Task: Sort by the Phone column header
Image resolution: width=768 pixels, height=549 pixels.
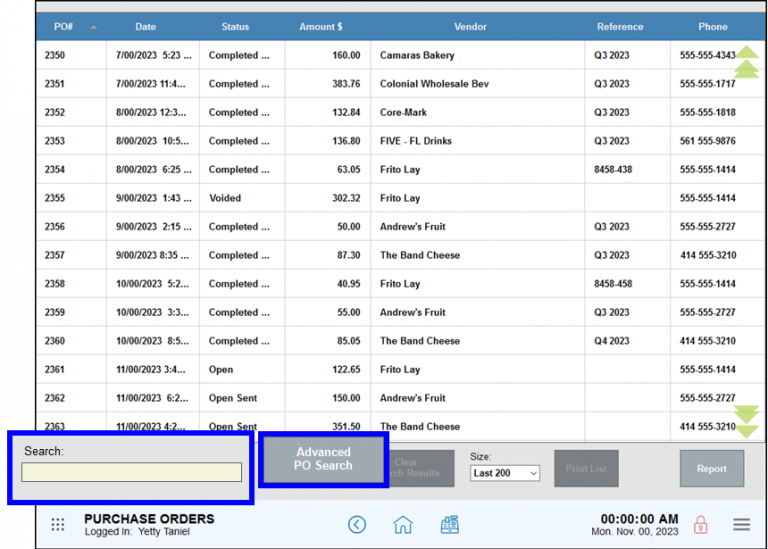Action: (713, 27)
